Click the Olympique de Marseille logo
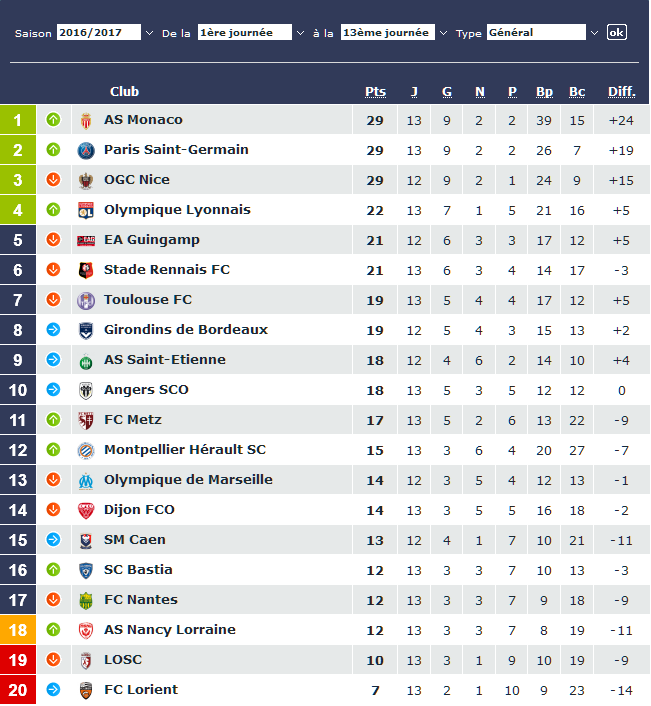This screenshot has height=706, width=651. (86, 480)
